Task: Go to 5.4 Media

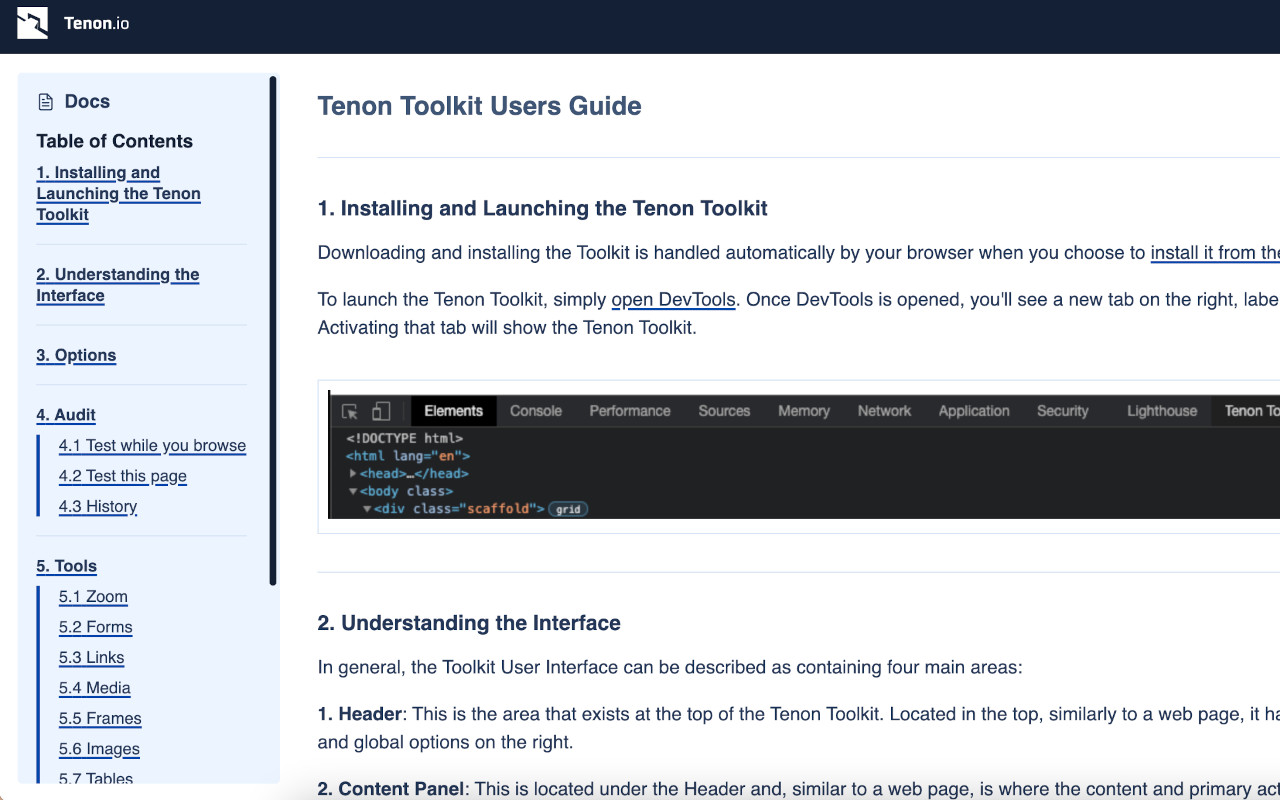Action: [95, 688]
